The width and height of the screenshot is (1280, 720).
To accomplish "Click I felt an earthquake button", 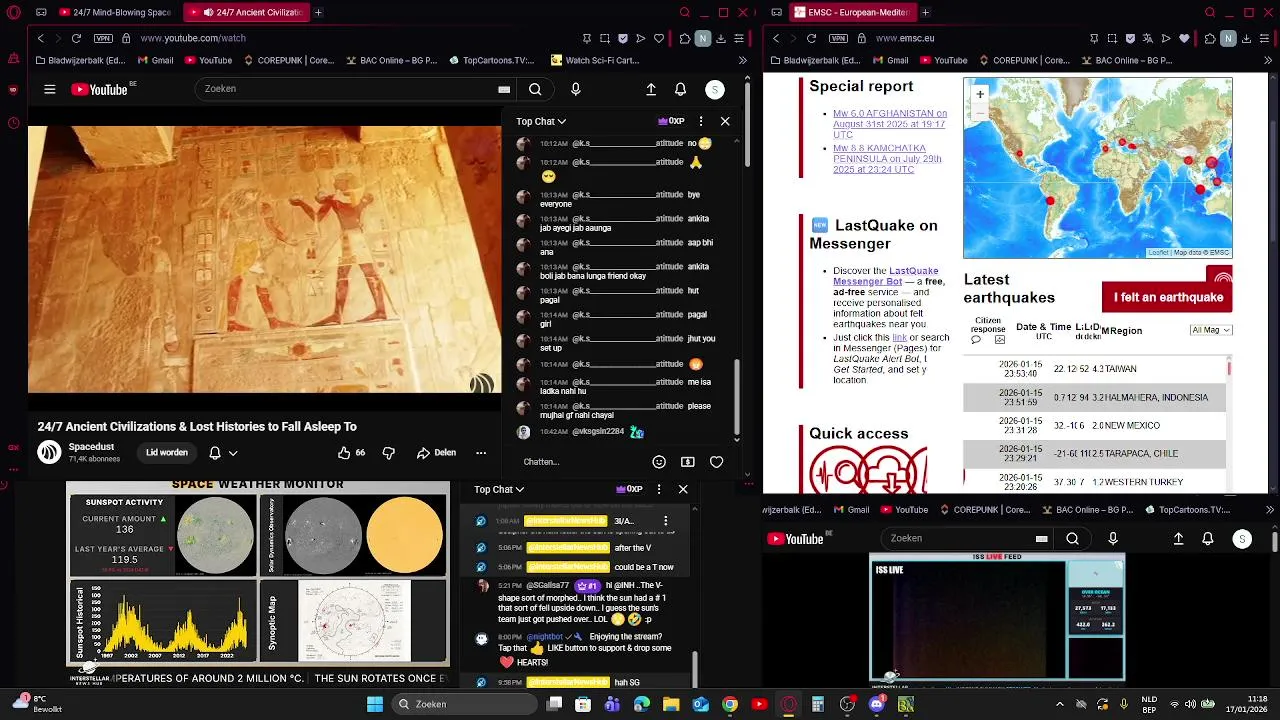I will [x=1168, y=297].
